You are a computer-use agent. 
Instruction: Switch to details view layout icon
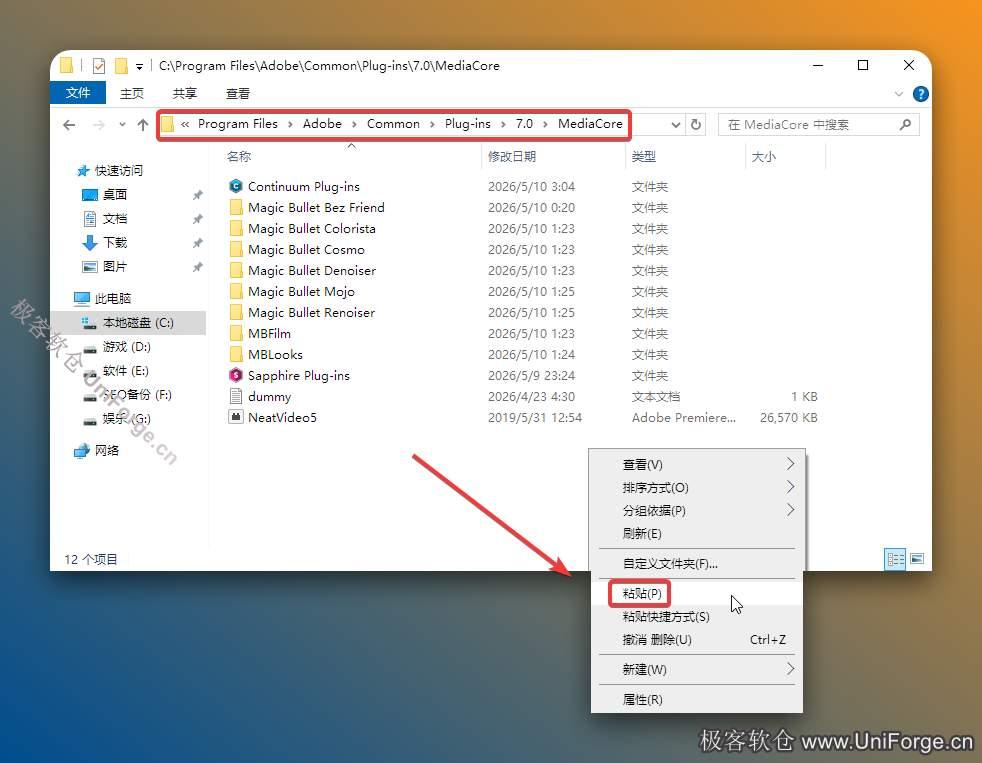pyautogui.click(x=895, y=558)
